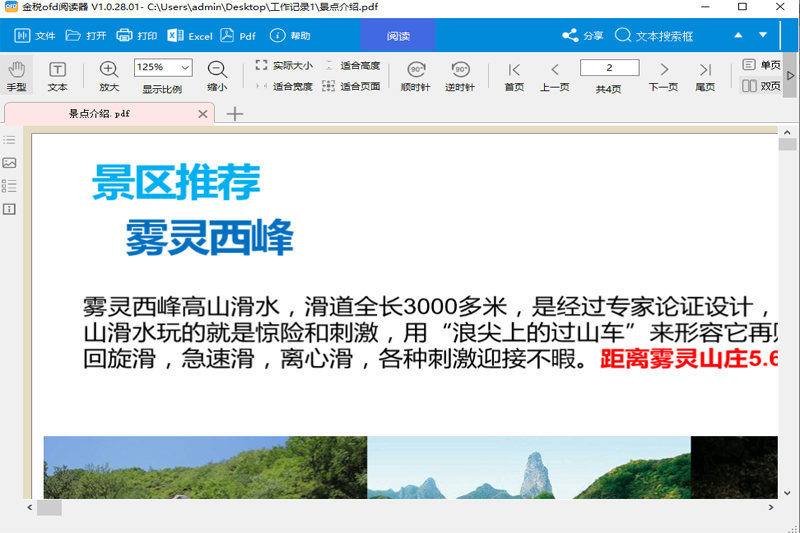
Task: Switch to double page view (双页)
Action: [x=761, y=86]
